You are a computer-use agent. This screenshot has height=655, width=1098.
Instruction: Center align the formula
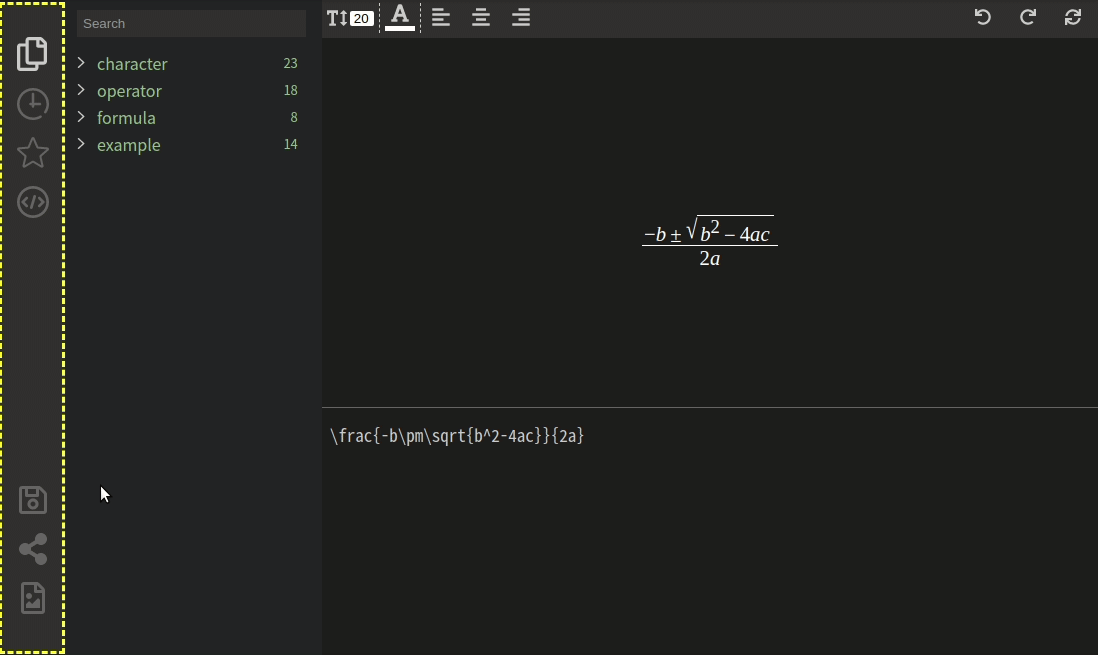point(480,17)
